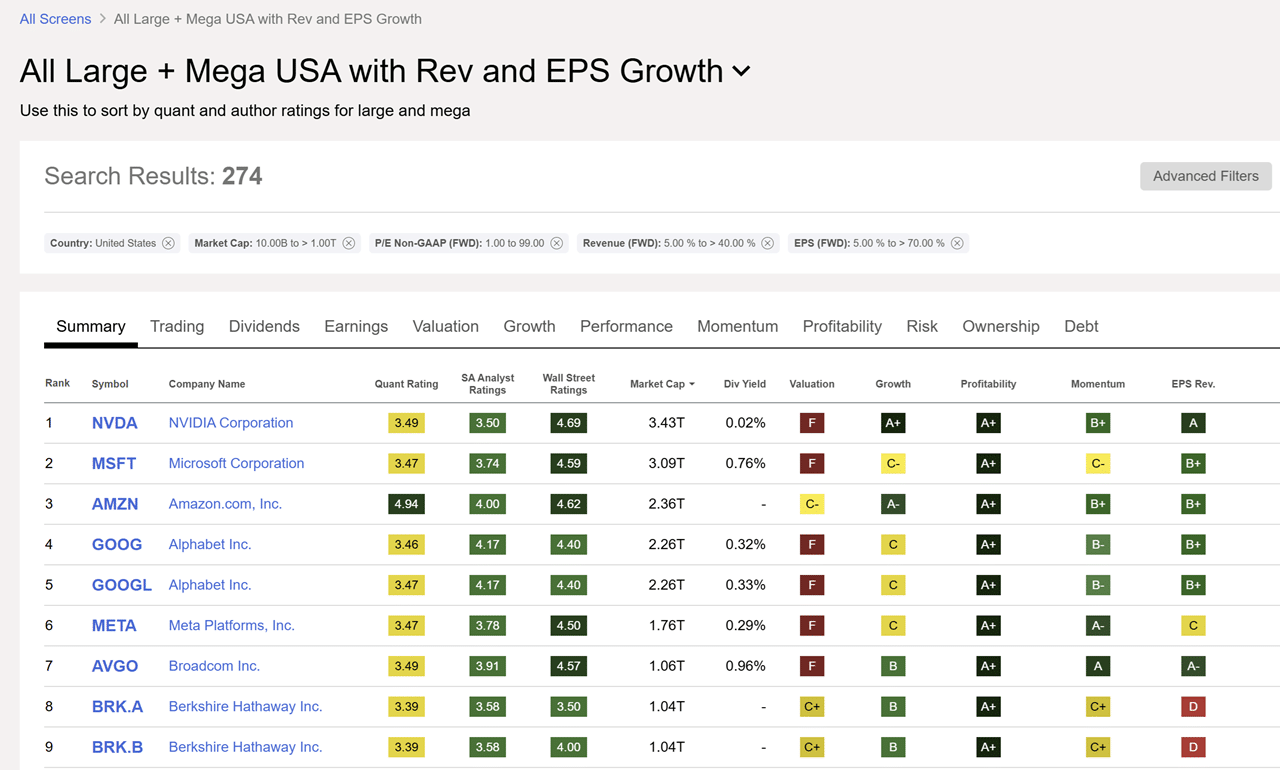
Task: Open Meta Platforms, Inc. company page
Action: tap(232, 625)
